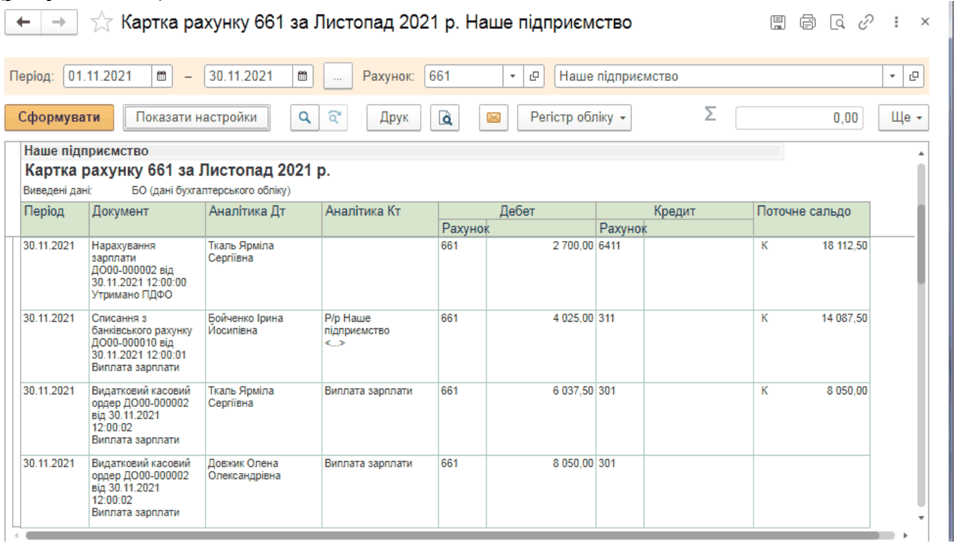954x542 pixels.
Task: Click the scroll down arrow of the report
Action: click(921, 518)
